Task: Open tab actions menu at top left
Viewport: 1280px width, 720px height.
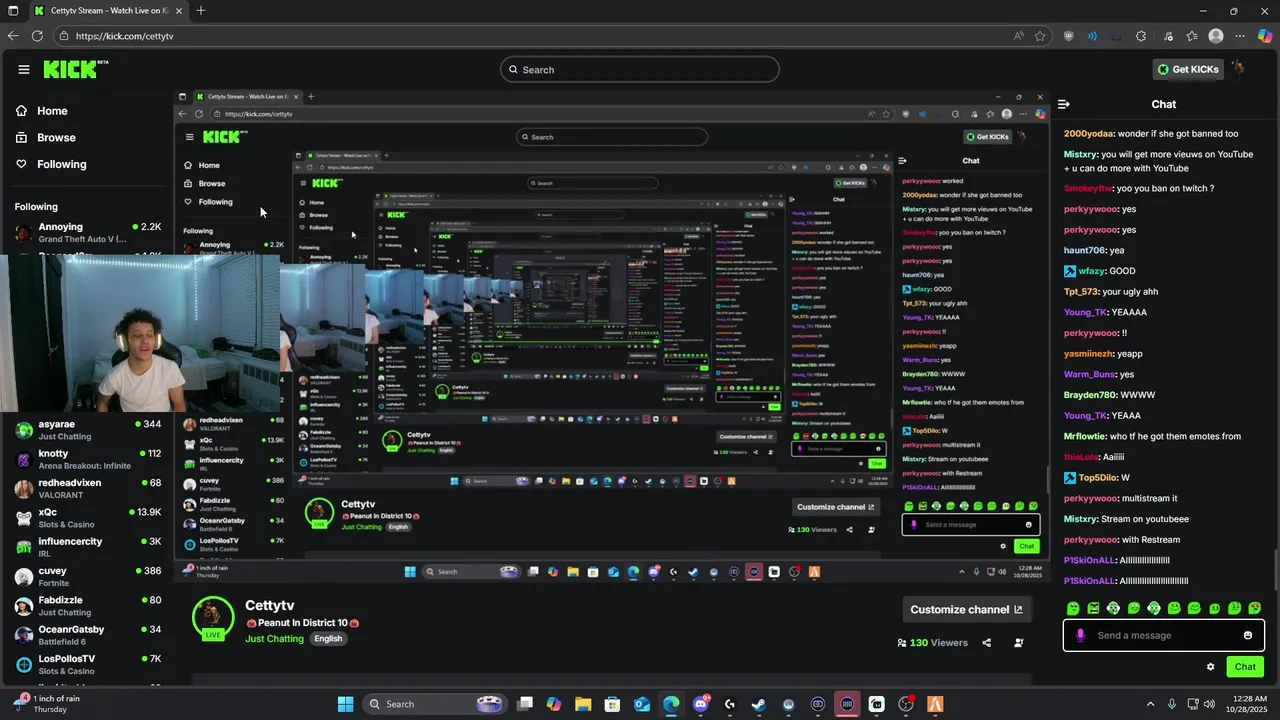Action: (x=12, y=11)
